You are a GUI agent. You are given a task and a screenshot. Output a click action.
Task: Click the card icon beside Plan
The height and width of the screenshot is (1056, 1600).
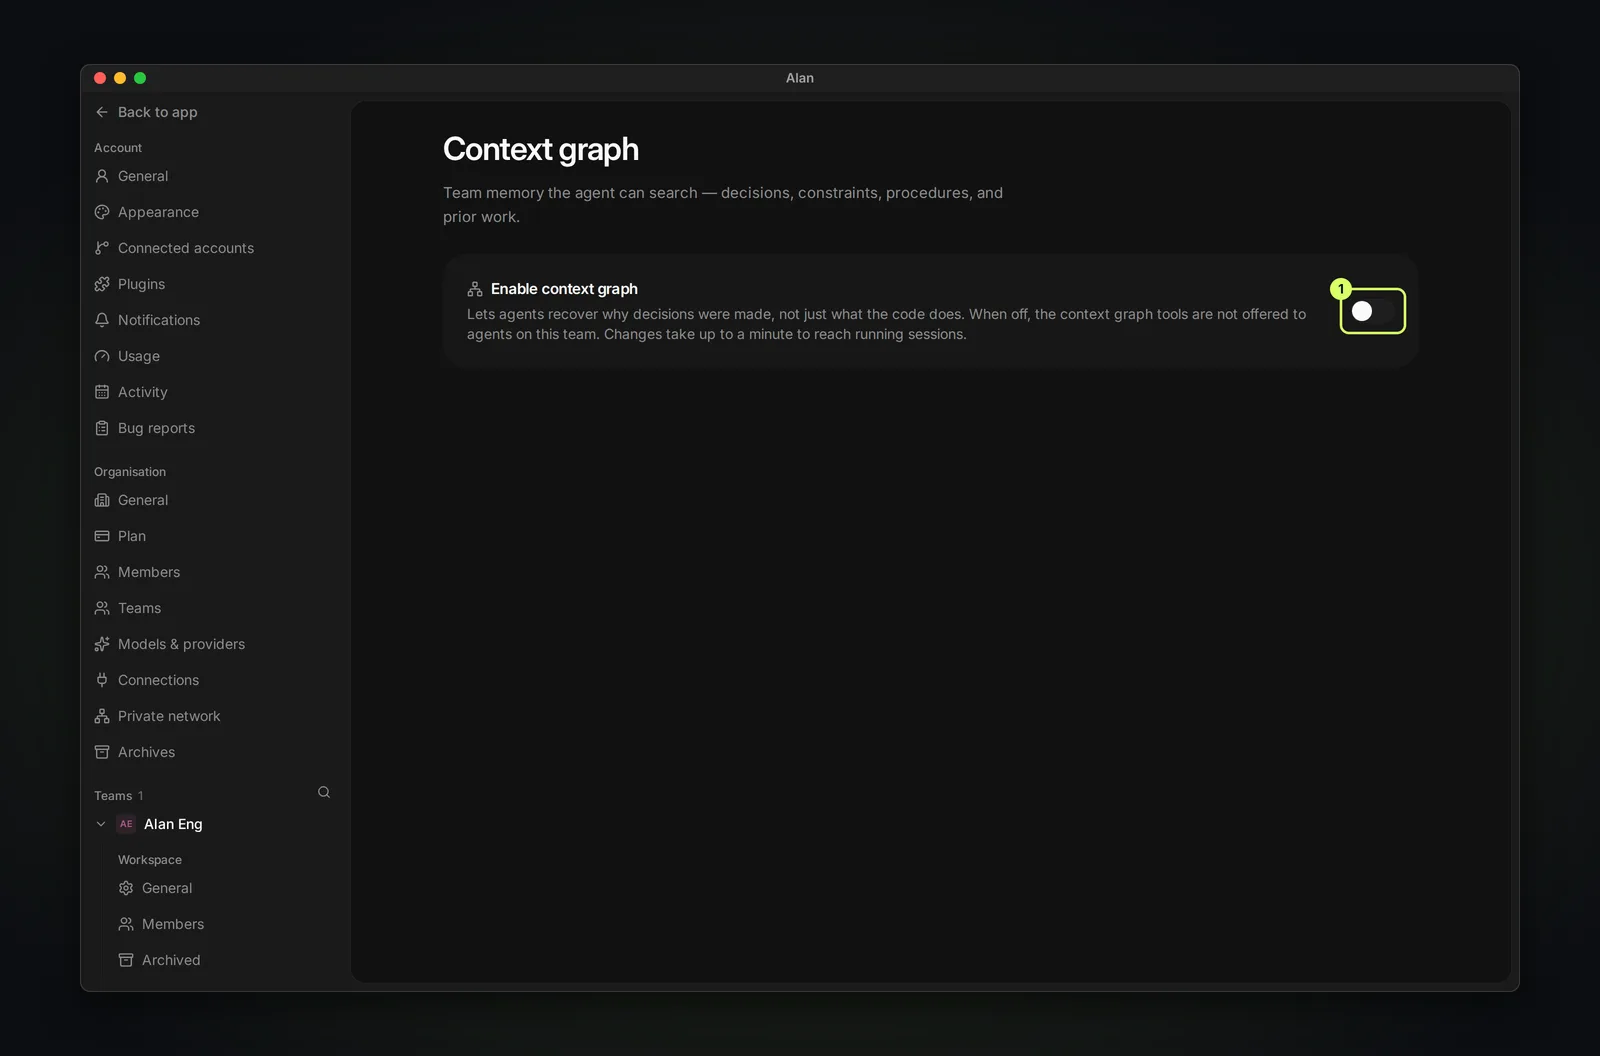(x=102, y=536)
